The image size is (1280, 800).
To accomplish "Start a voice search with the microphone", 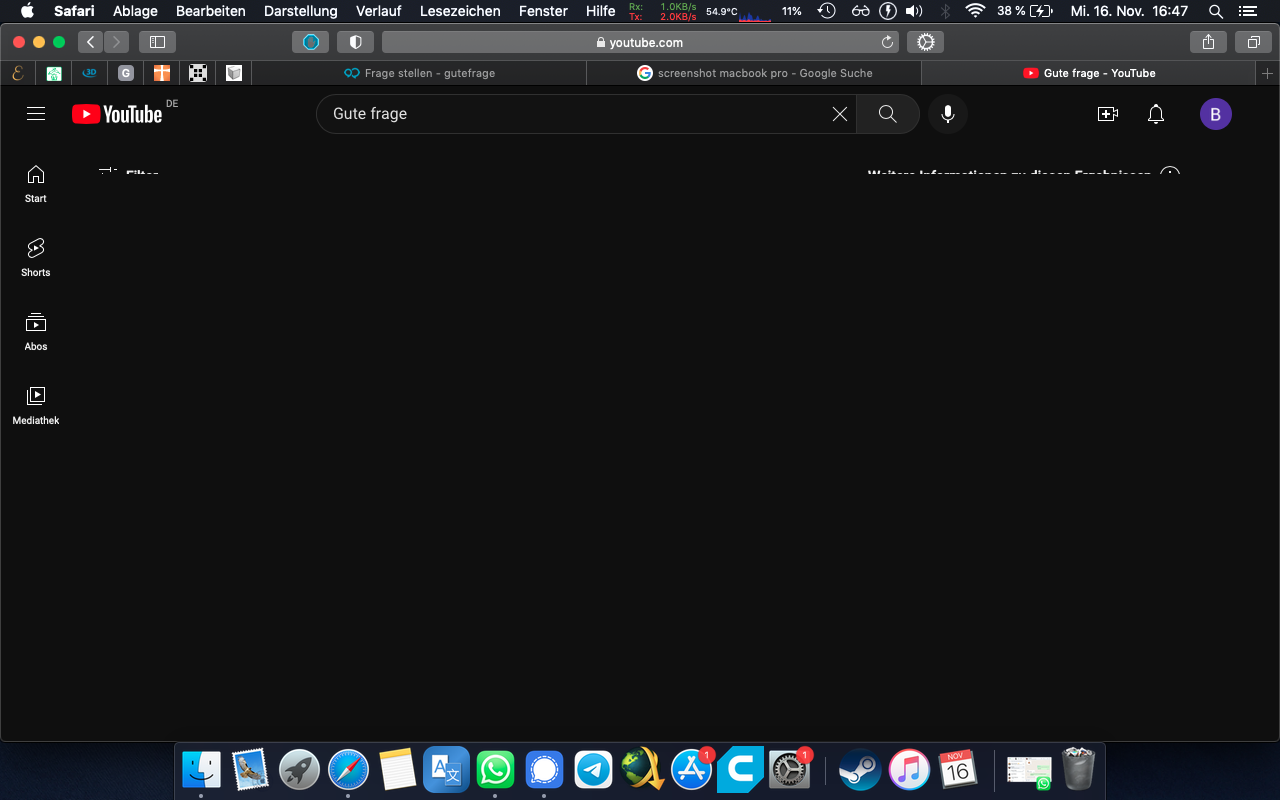I will pyautogui.click(x=947, y=114).
